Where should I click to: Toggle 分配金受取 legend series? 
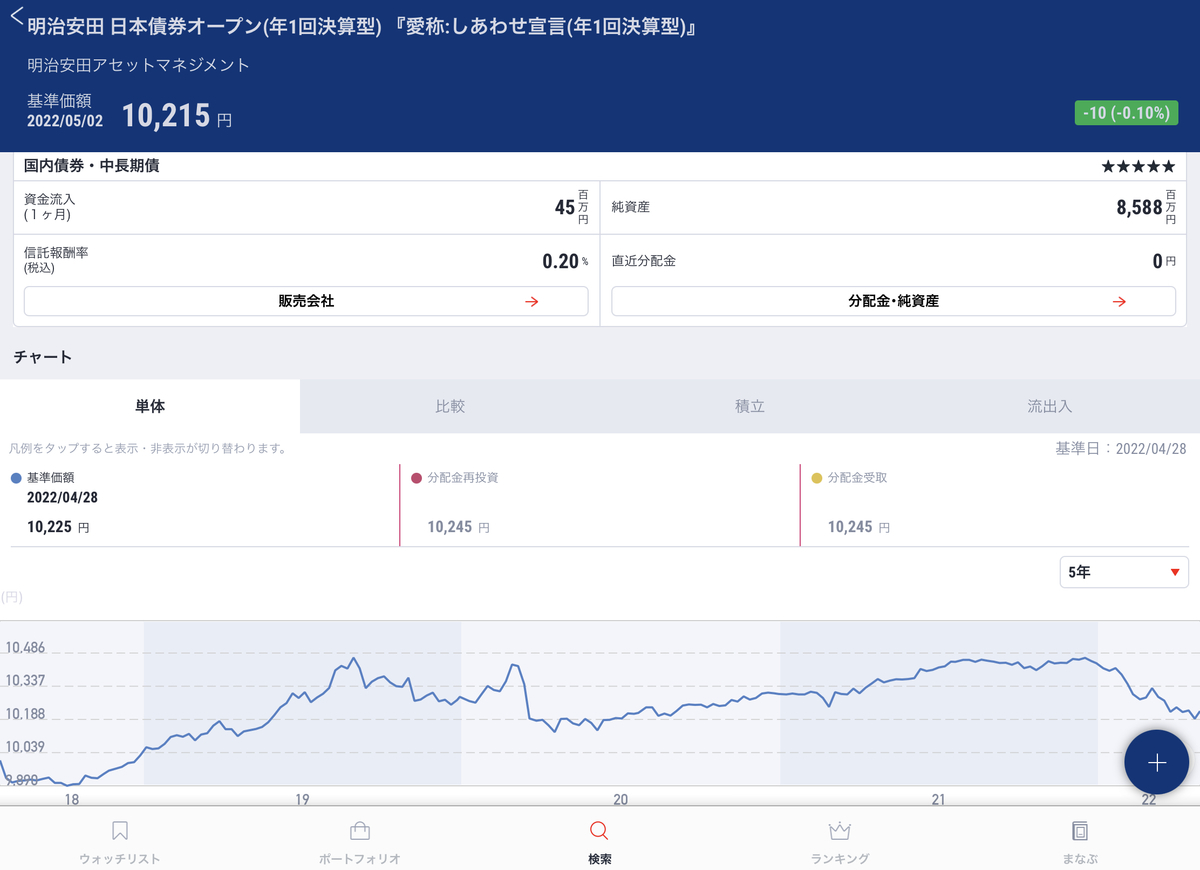click(x=849, y=478)
